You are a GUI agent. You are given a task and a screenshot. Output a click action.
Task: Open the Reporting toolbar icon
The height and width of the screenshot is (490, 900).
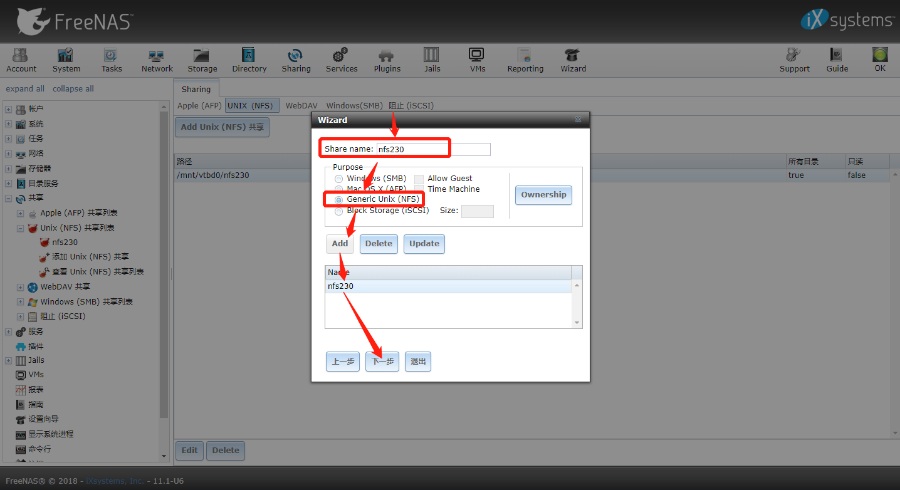point(525,60)
